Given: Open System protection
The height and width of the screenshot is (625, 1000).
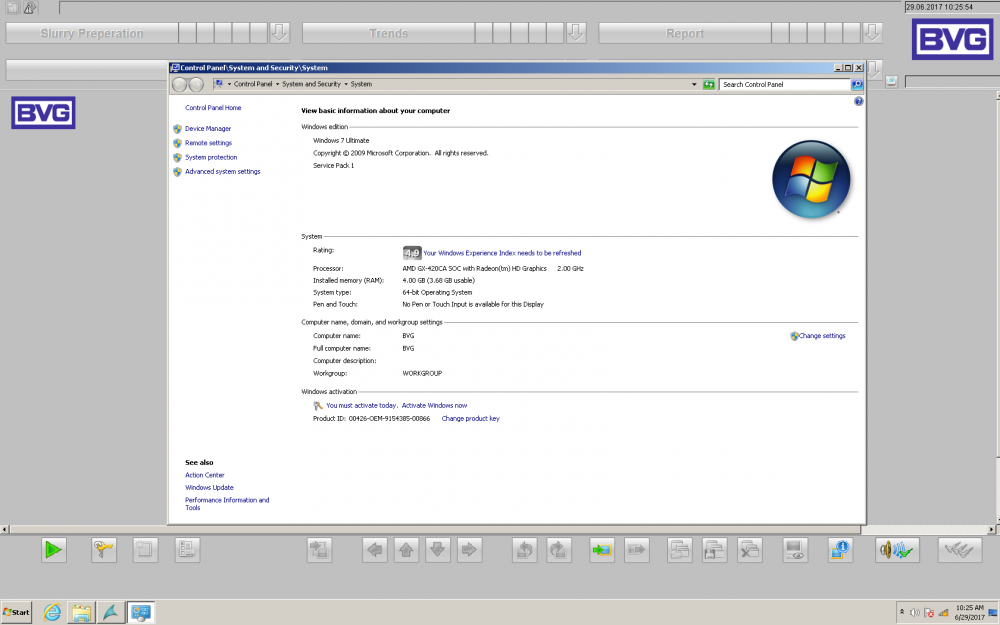Looking at the screenshot, I should pos(211,157).
